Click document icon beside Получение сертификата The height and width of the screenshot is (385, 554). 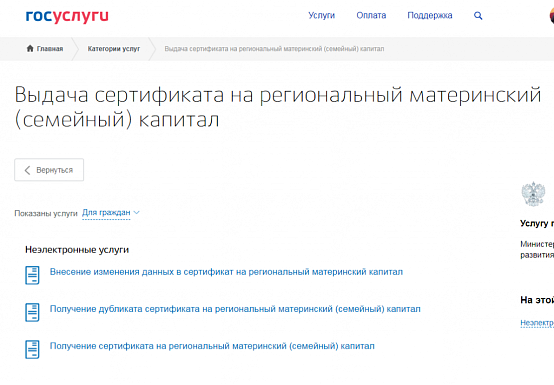pos(32,349)
